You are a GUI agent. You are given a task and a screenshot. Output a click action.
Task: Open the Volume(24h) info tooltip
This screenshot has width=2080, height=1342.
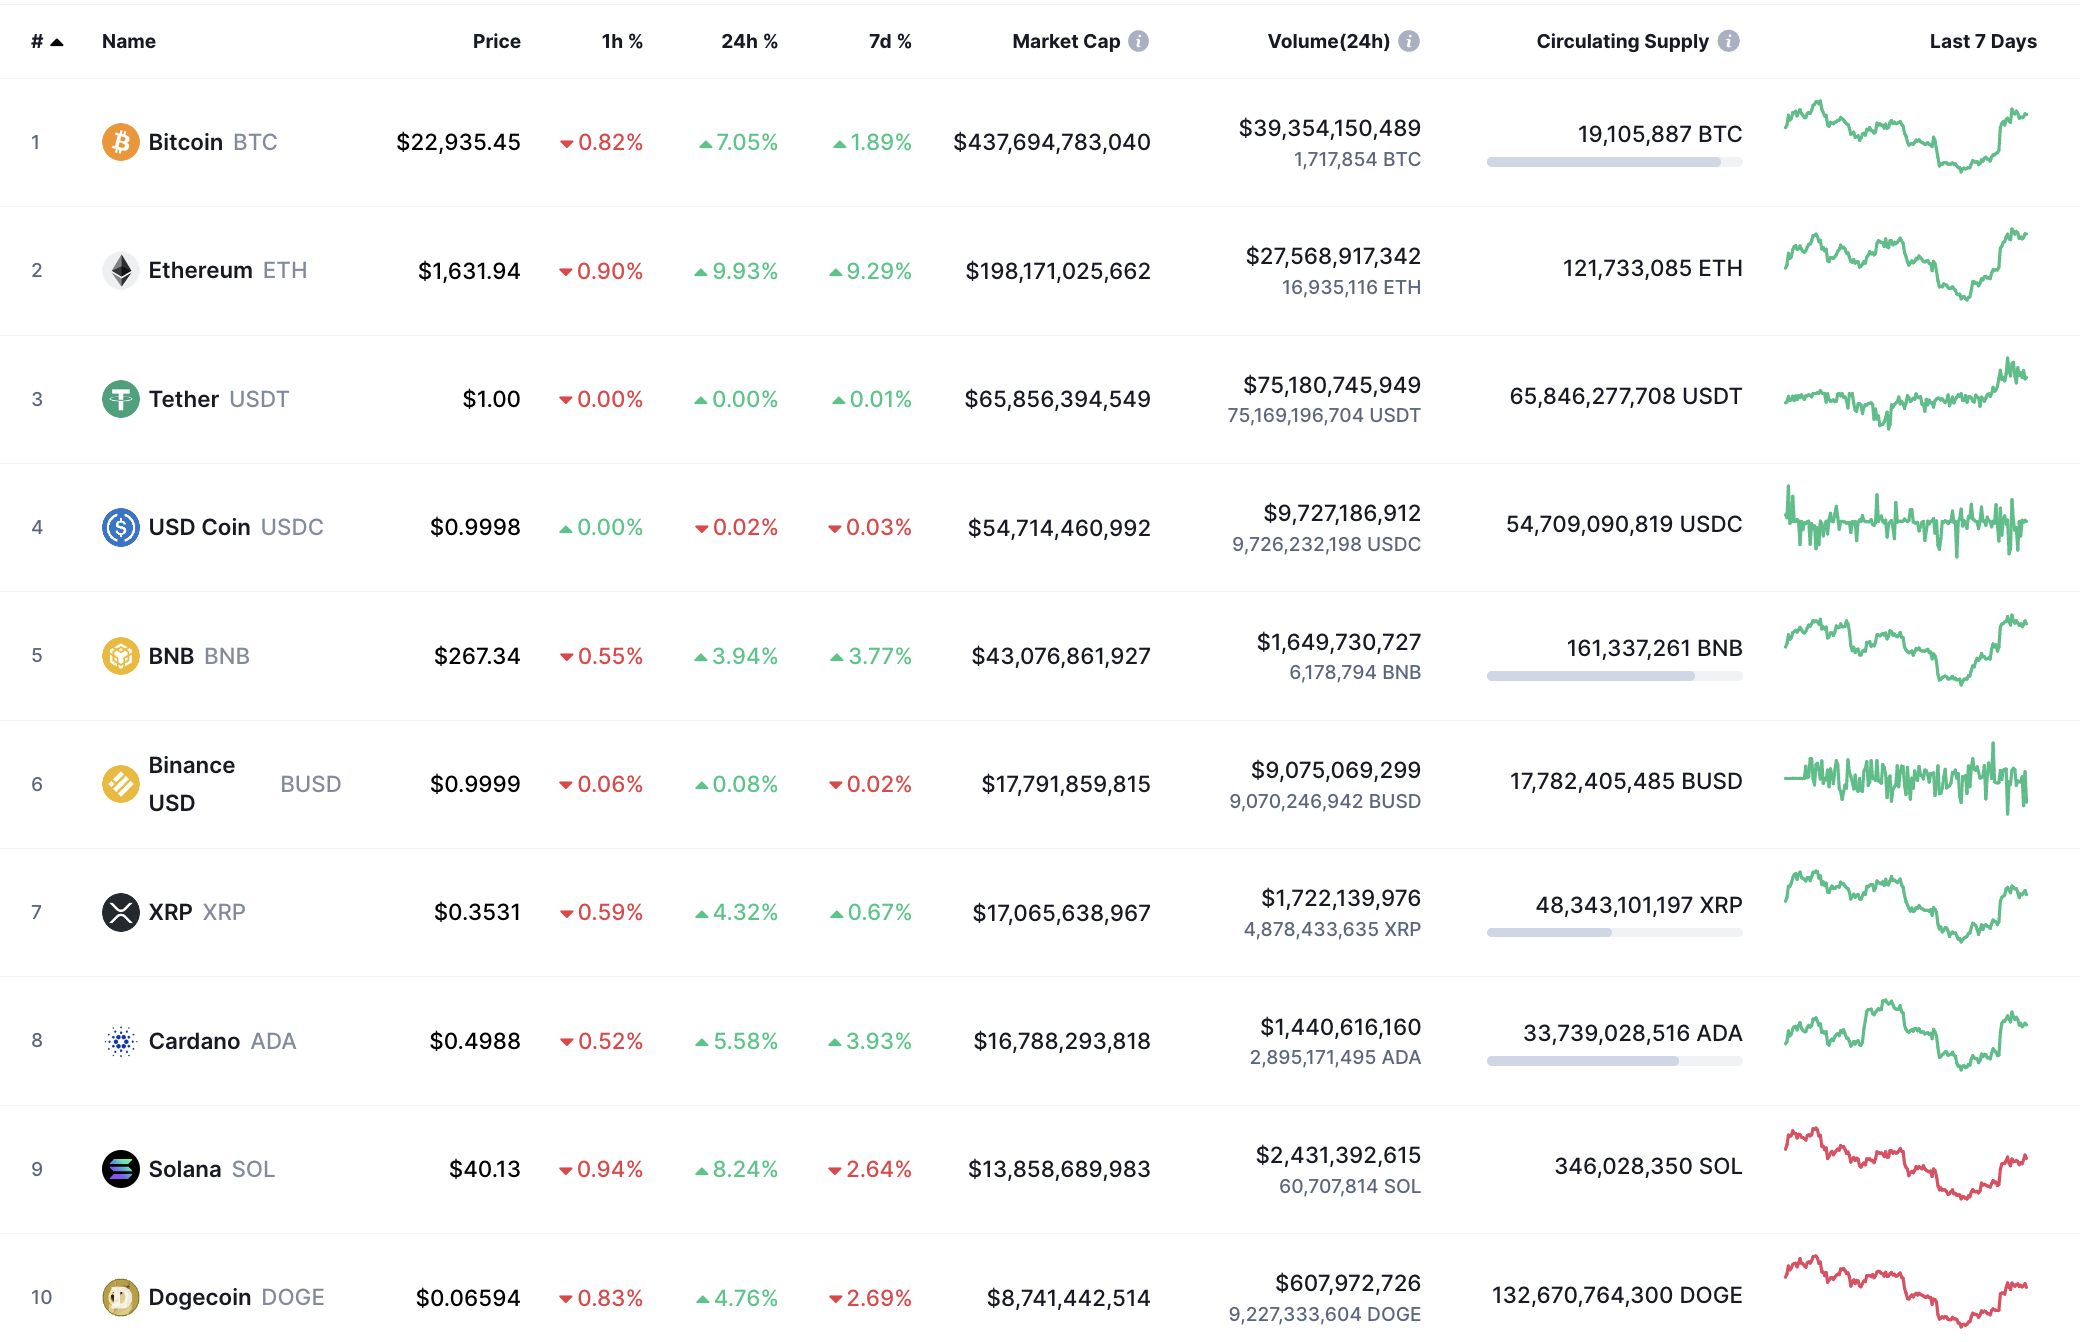click(x=1410, y=41)
